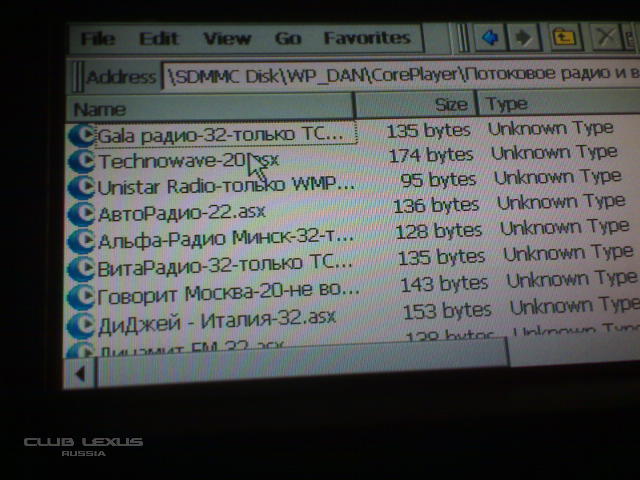Open the Go menu
Viewport: 640px width, 480px height.
288,39
